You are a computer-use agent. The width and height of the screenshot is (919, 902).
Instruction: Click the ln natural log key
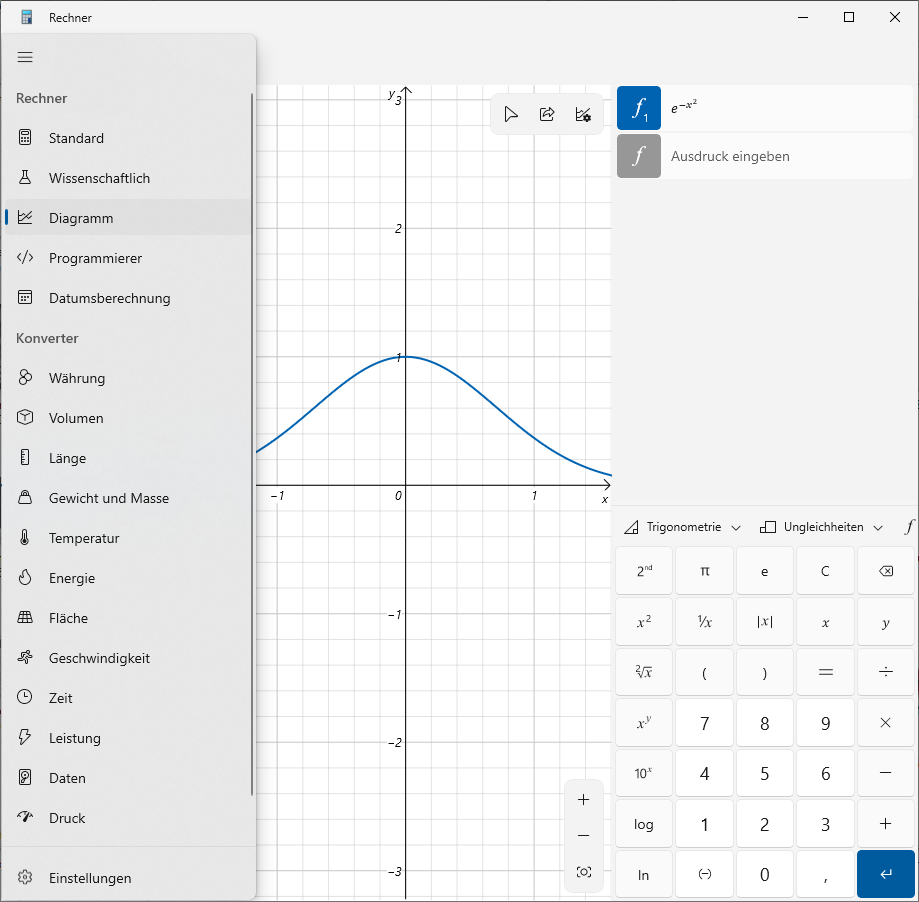[644, 875]
